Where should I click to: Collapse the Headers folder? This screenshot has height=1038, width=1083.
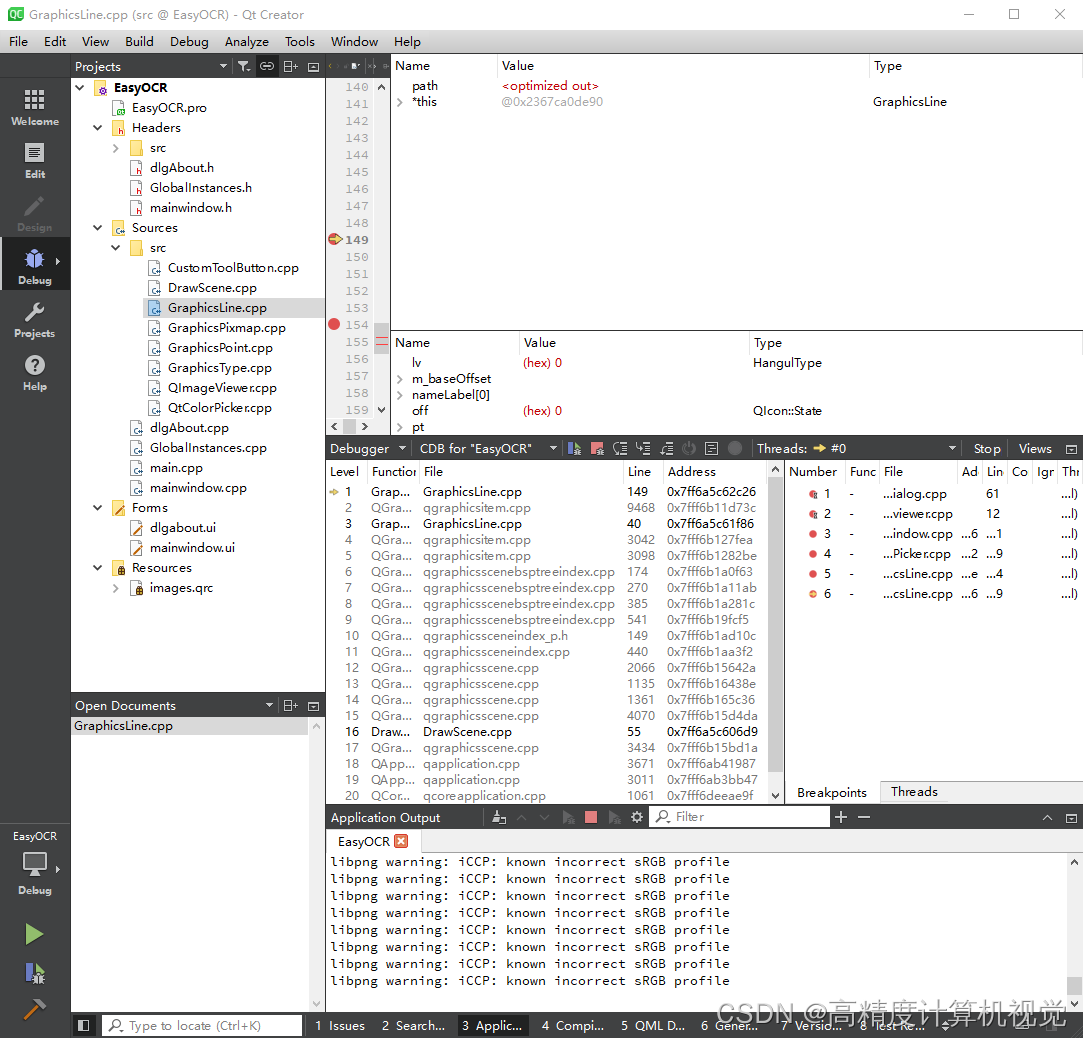click(98, 128)
